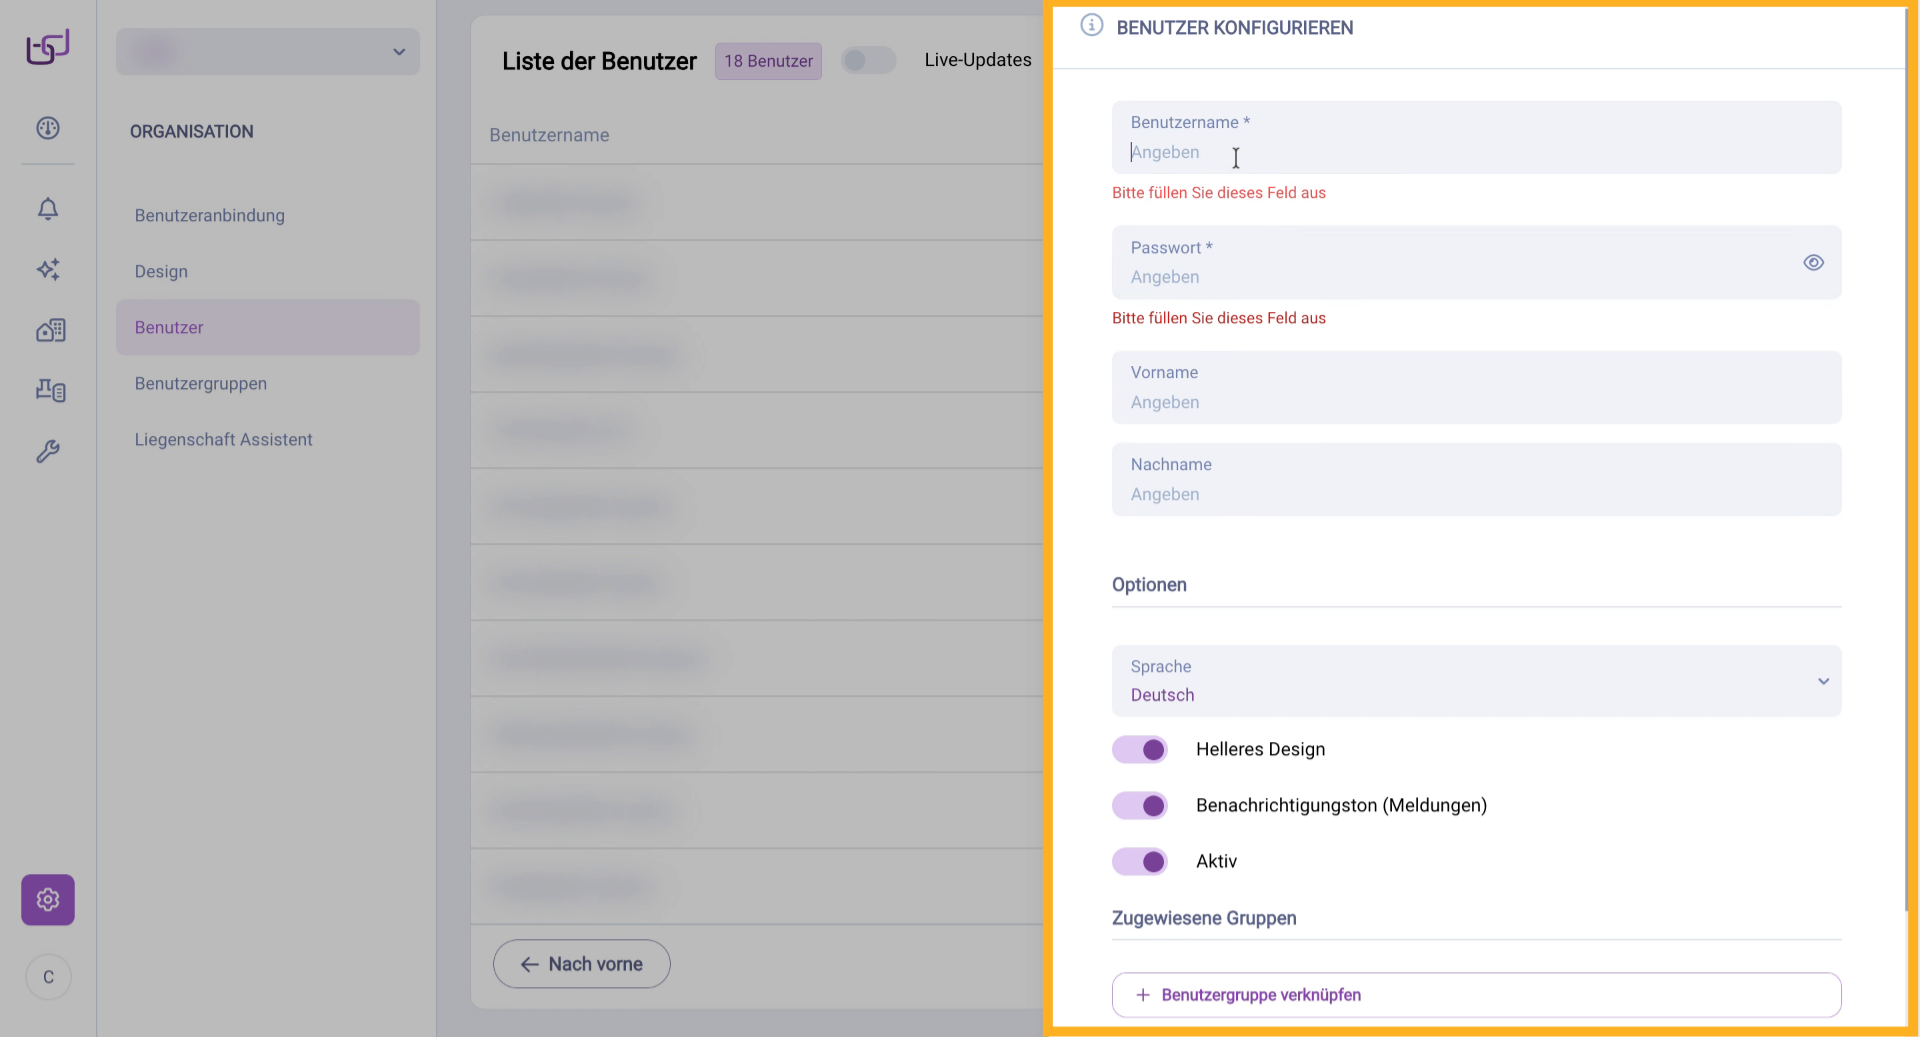Click Benutzergruppe verknüpfen button
Screen dimensions: 1920x1037
tap(1476, 995)
